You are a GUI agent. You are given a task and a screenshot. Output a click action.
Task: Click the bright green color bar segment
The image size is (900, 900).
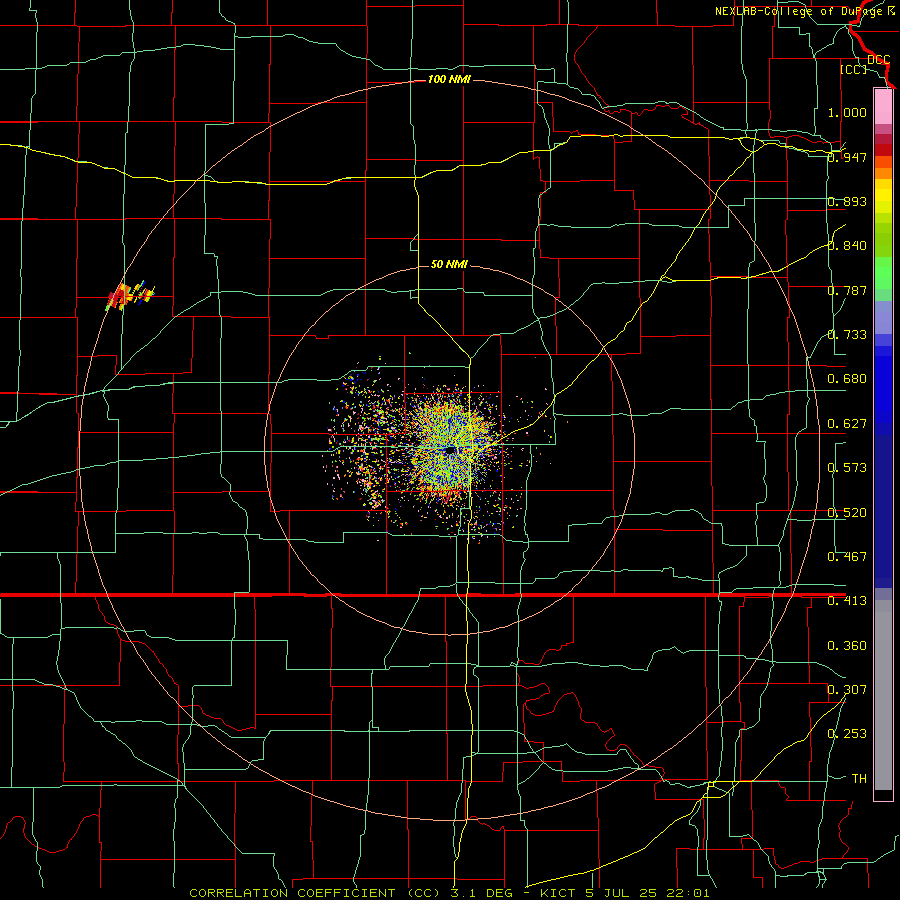(883, 273)
